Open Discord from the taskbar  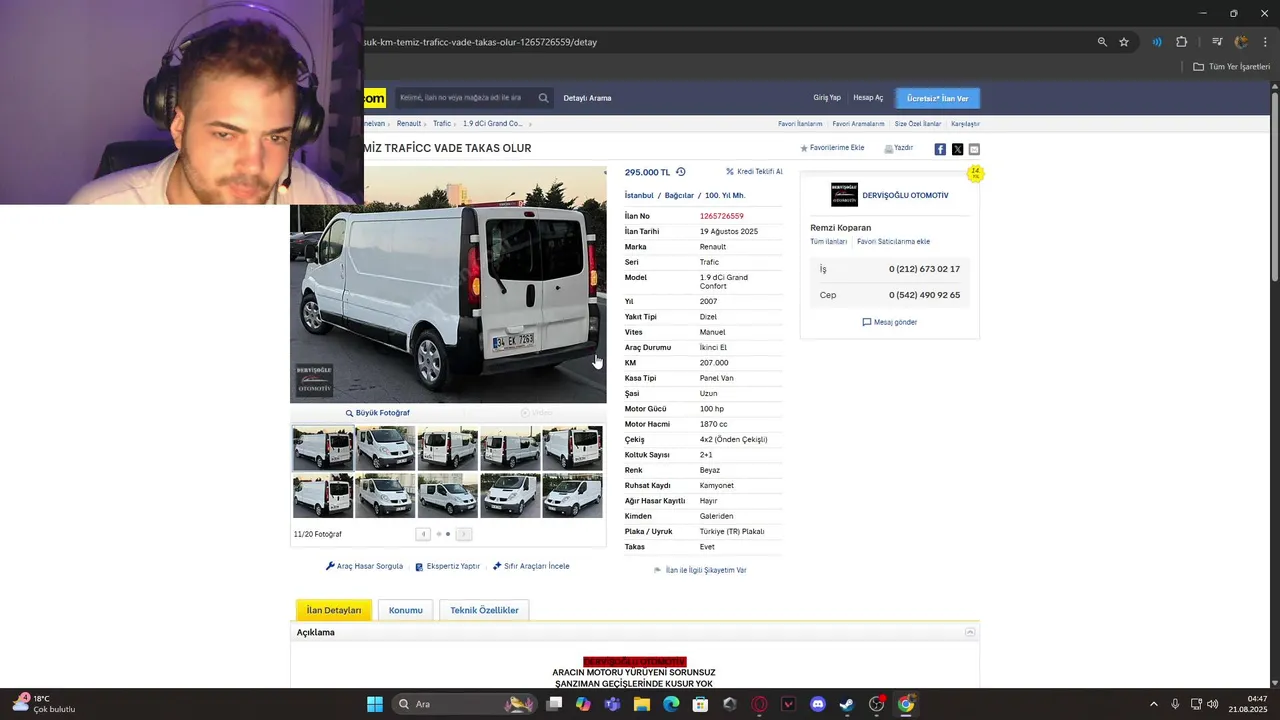(818, 704)
